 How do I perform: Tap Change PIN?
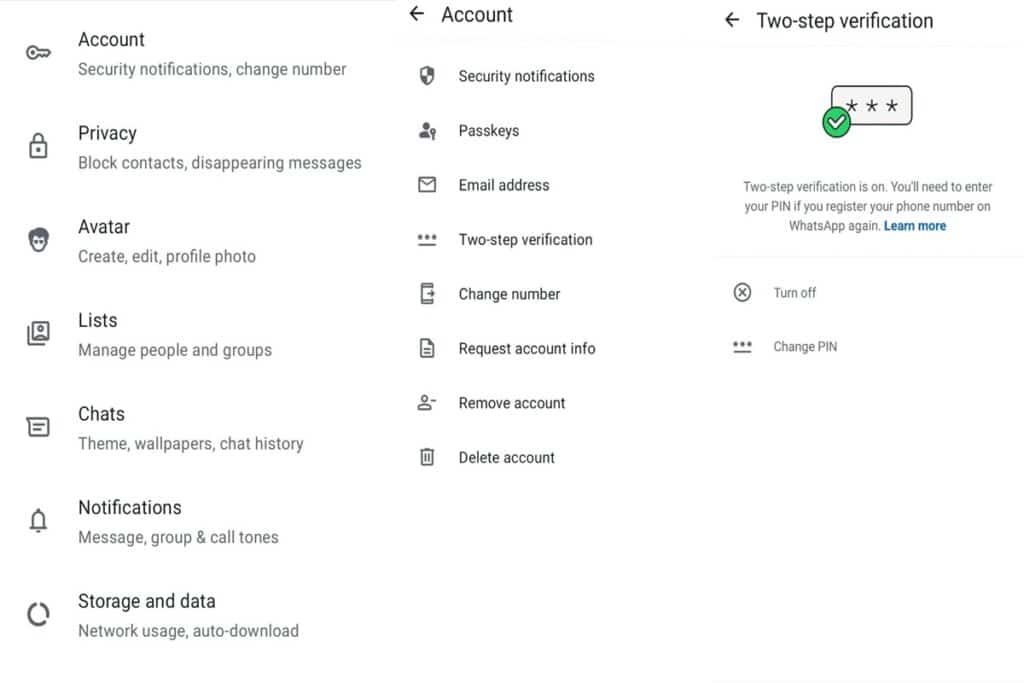[x=869, y=347]
